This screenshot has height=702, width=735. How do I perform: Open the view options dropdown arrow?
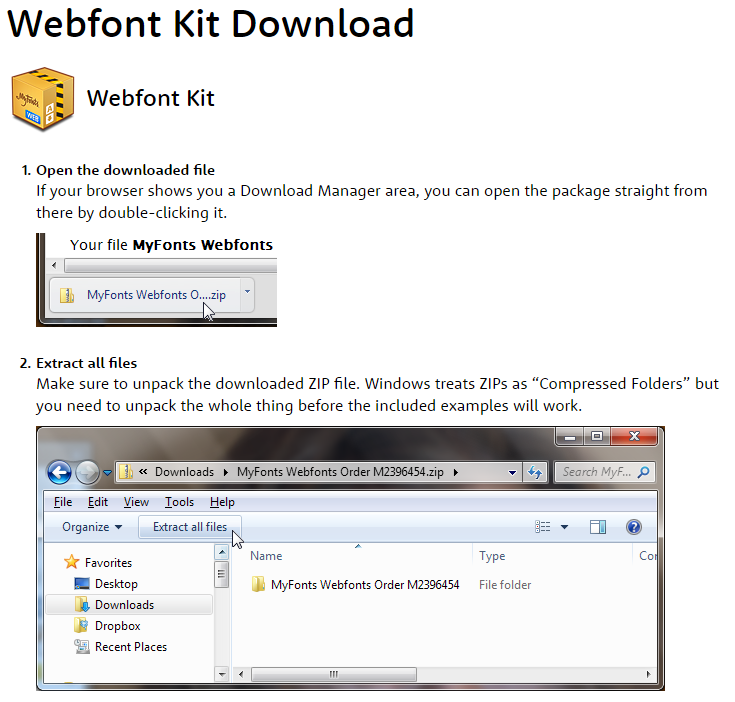click(x=564, y=527)
